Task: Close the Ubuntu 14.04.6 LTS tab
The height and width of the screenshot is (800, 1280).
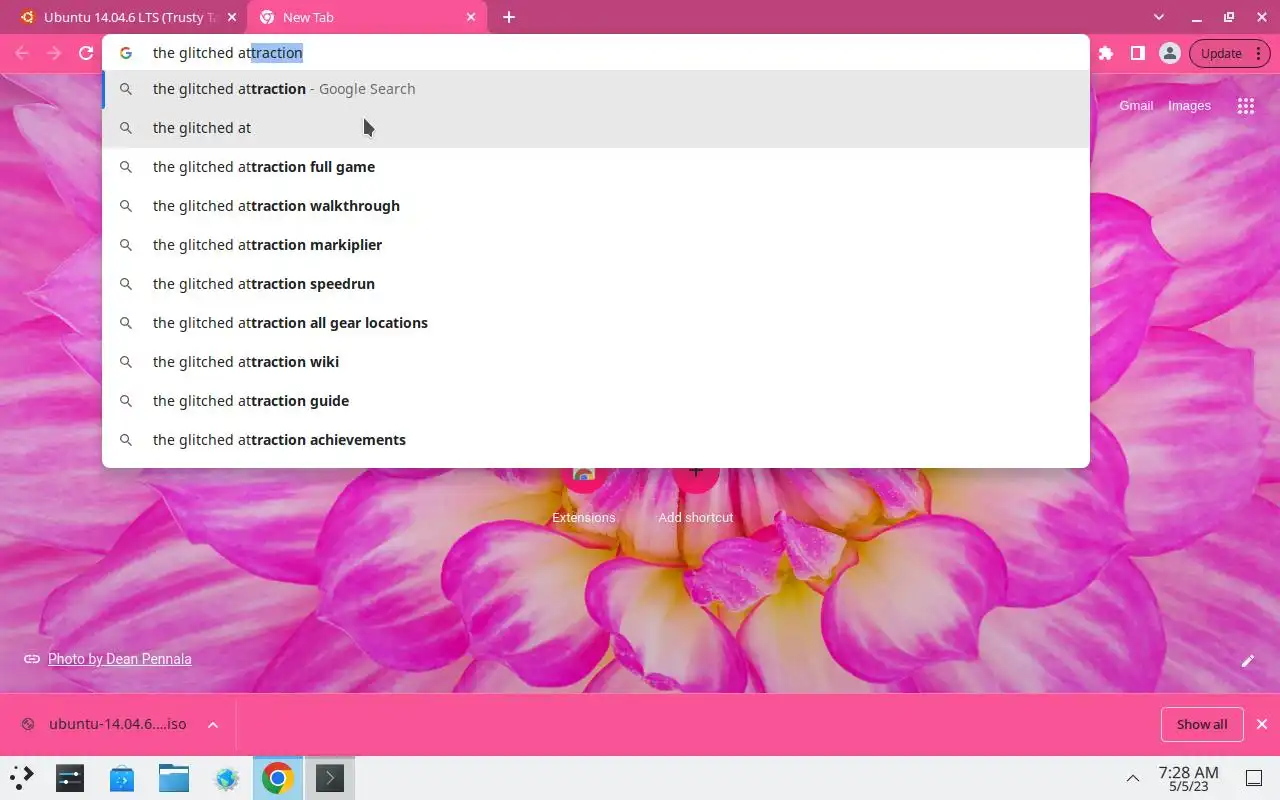Action: 232,17
